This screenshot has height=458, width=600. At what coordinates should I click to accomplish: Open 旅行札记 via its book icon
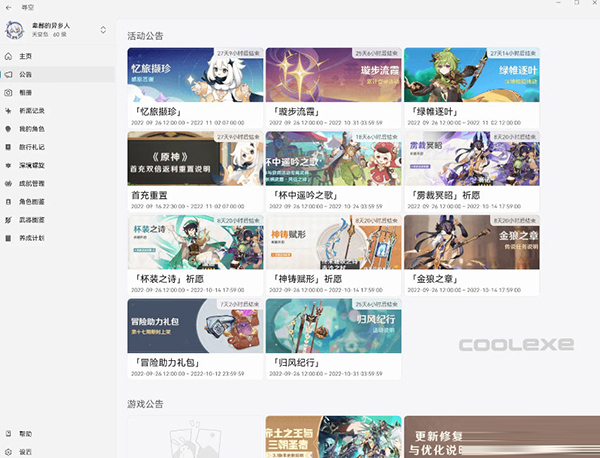[x=8, y=147]
